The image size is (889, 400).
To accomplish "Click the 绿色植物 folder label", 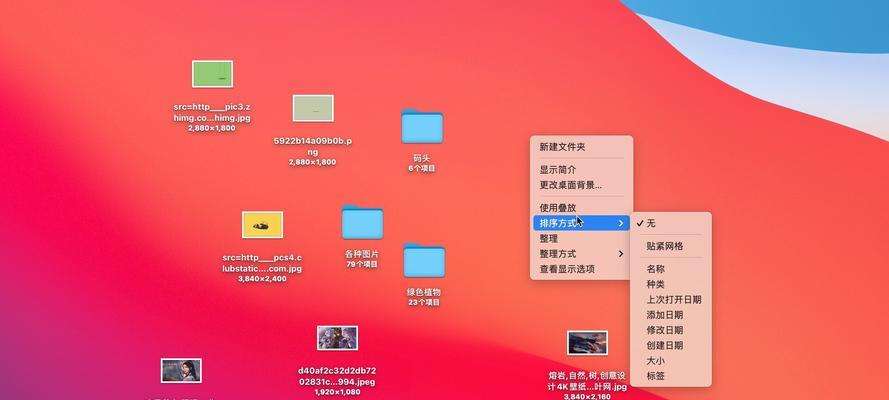I will (x=424, y=292).
